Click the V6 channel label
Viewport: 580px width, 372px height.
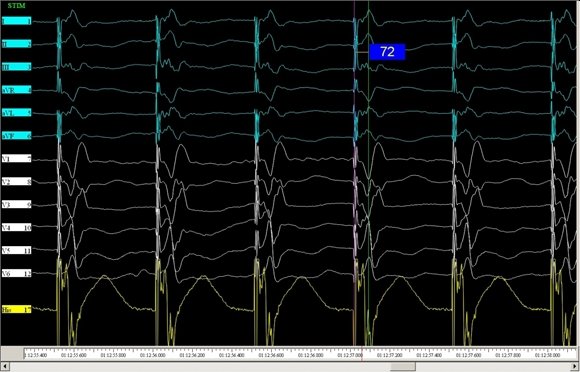[x=17, y=273]
